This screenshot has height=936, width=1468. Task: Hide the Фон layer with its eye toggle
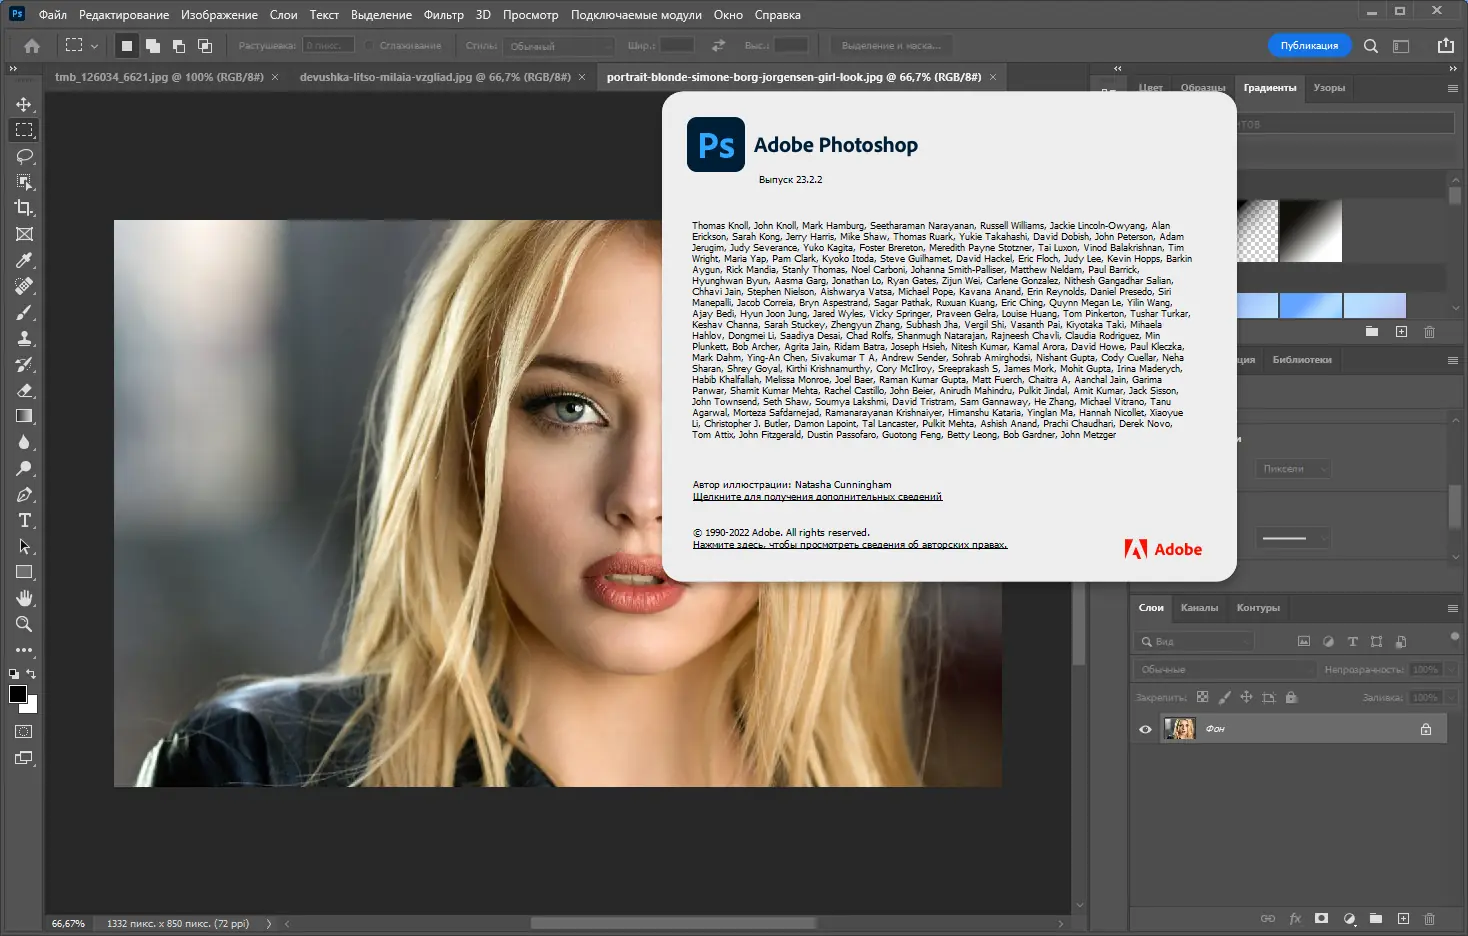1145,728
